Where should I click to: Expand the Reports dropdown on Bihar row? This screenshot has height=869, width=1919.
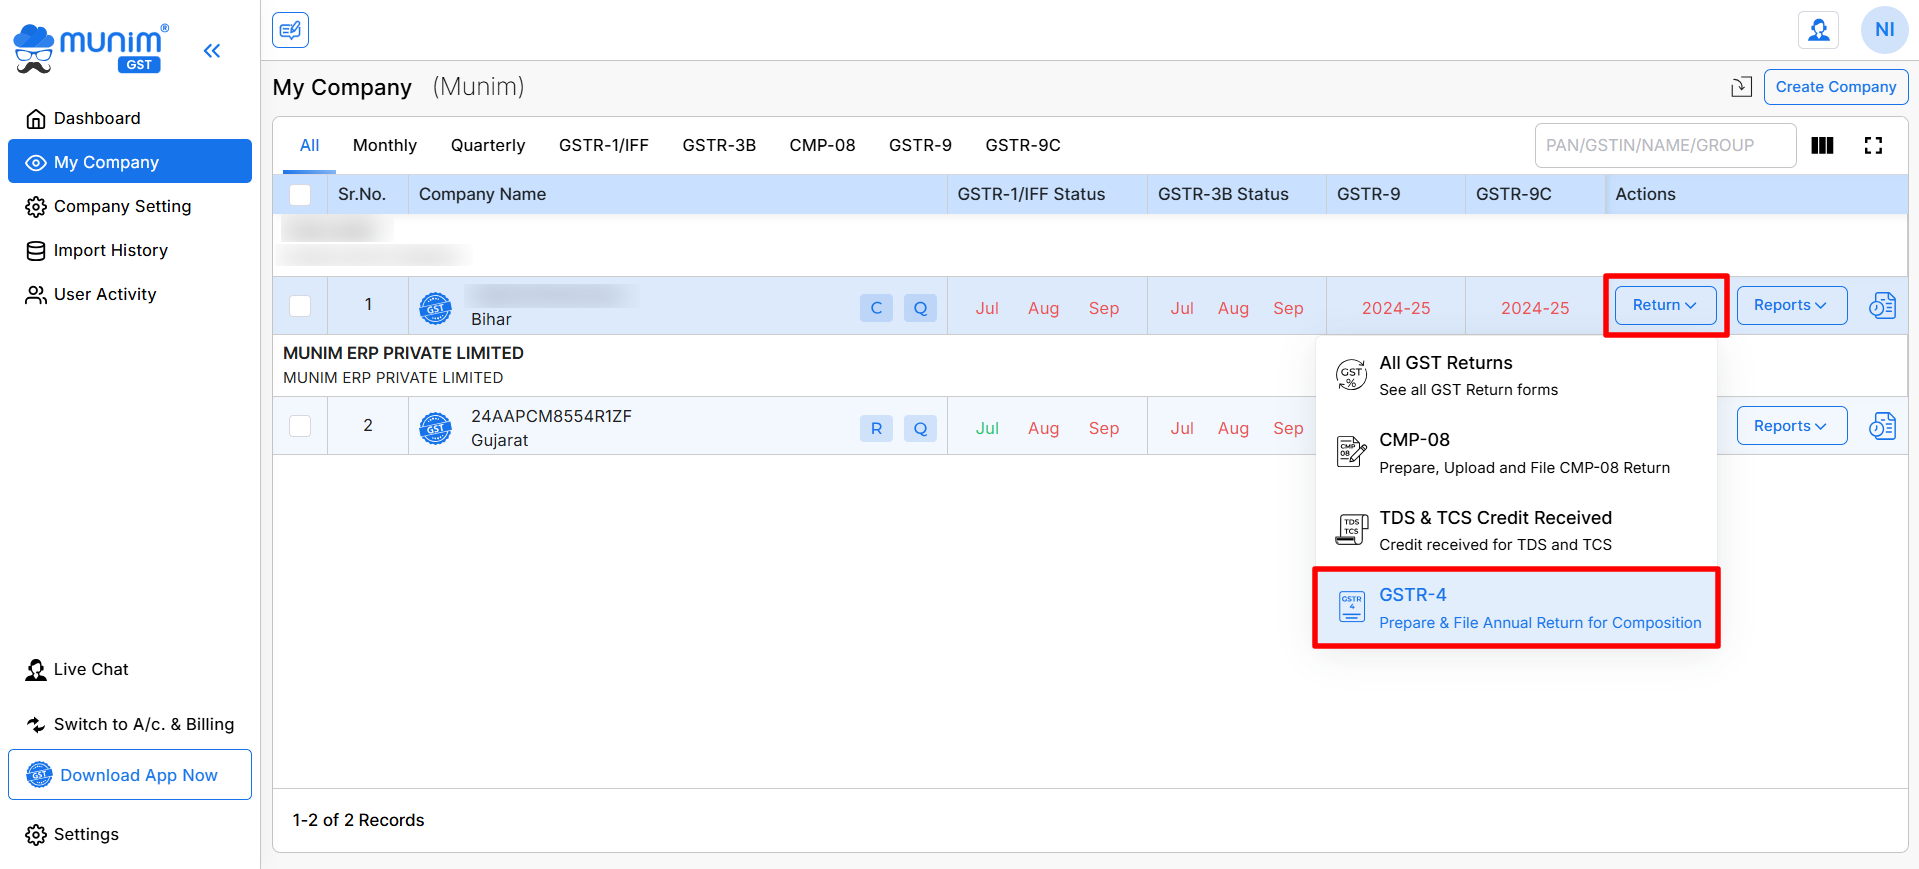coord(1791,305)
